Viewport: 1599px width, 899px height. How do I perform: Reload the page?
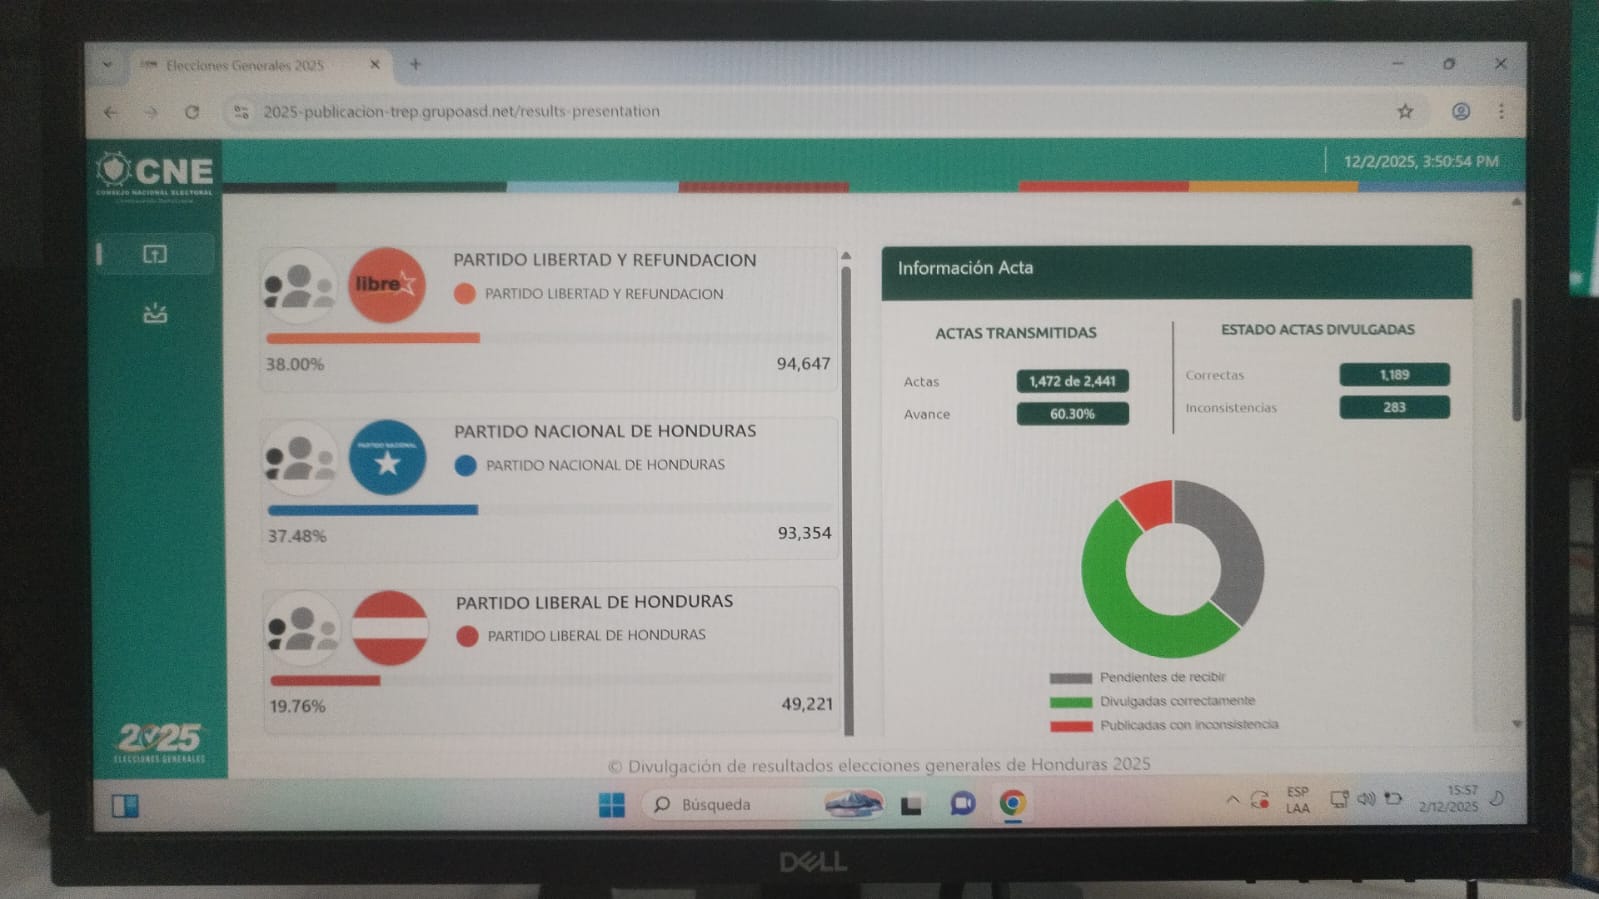(192, 112)
